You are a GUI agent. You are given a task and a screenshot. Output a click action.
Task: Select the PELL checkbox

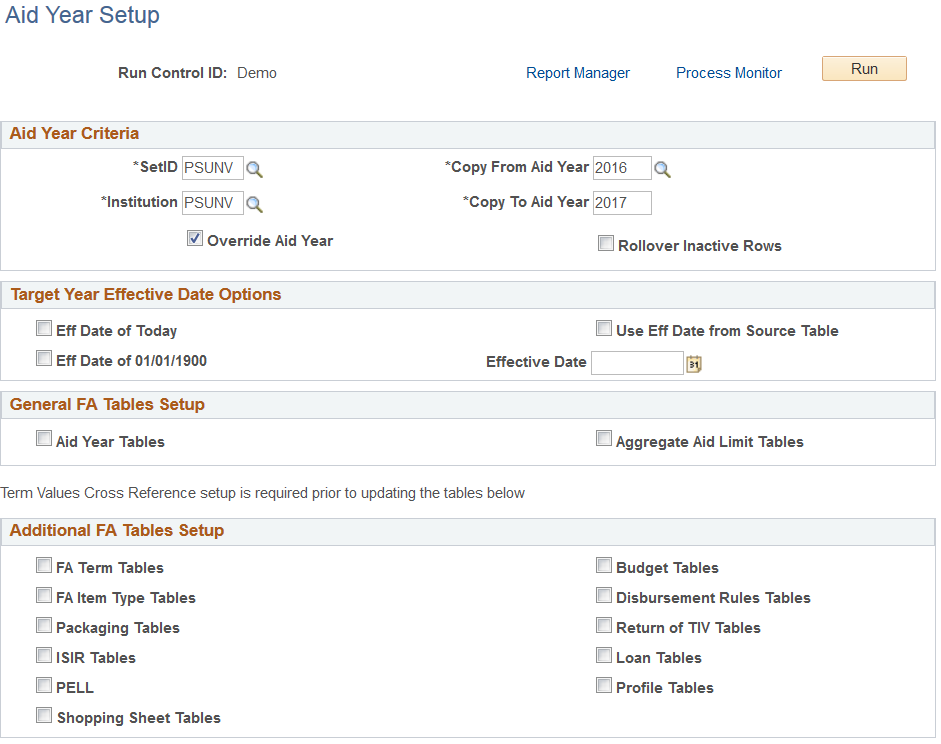click(x=44, y=685)
